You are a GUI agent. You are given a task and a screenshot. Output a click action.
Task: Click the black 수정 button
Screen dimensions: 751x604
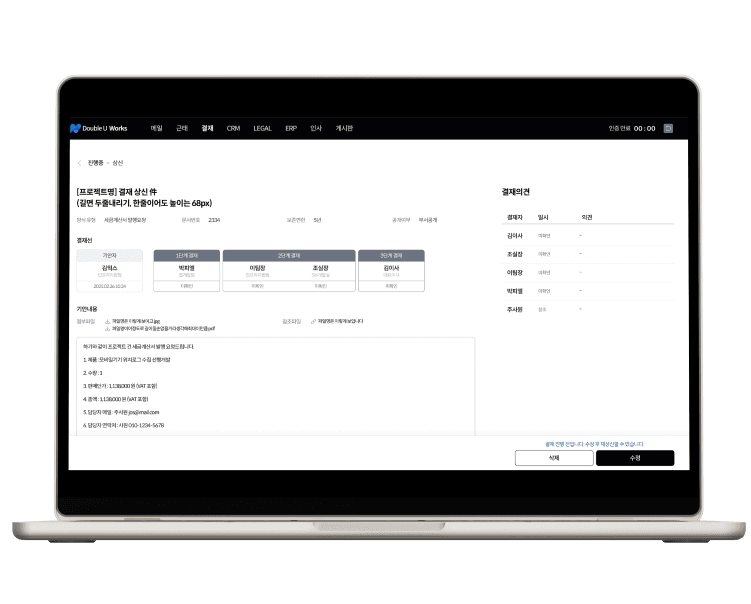(x=635, y=458)
